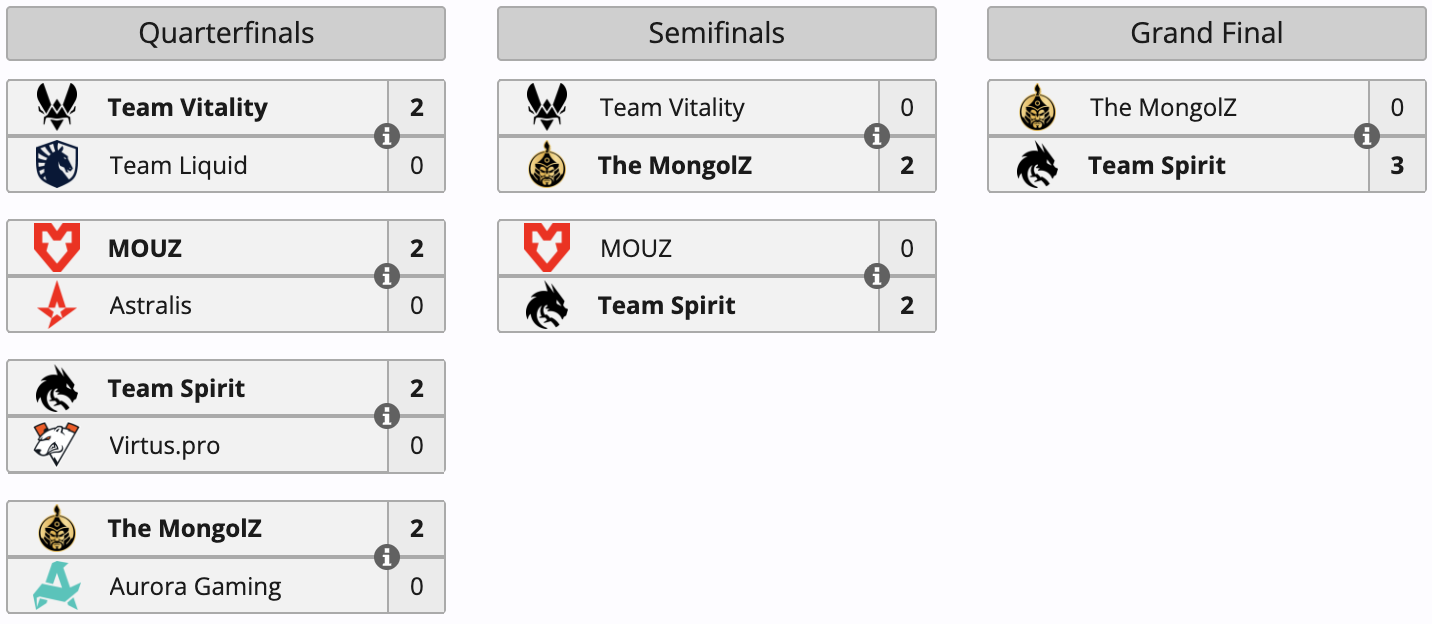Show info for MOUZ vs Spirit semifinal

click(877, 276)
